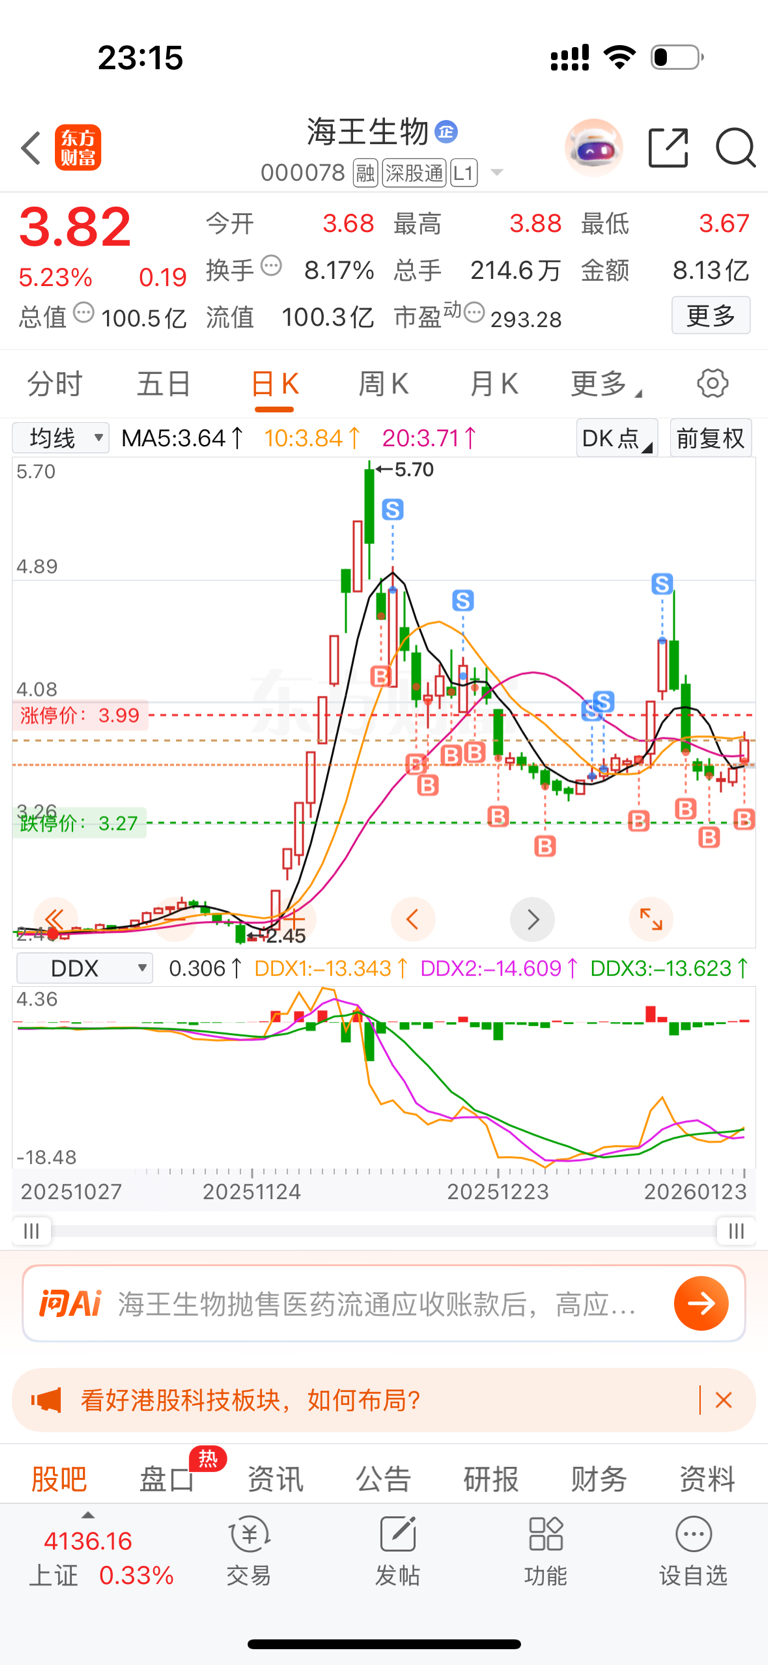Tap the megaphone promotion icon
This screenshot has height=1665, width=769.
coord(46,1400)
